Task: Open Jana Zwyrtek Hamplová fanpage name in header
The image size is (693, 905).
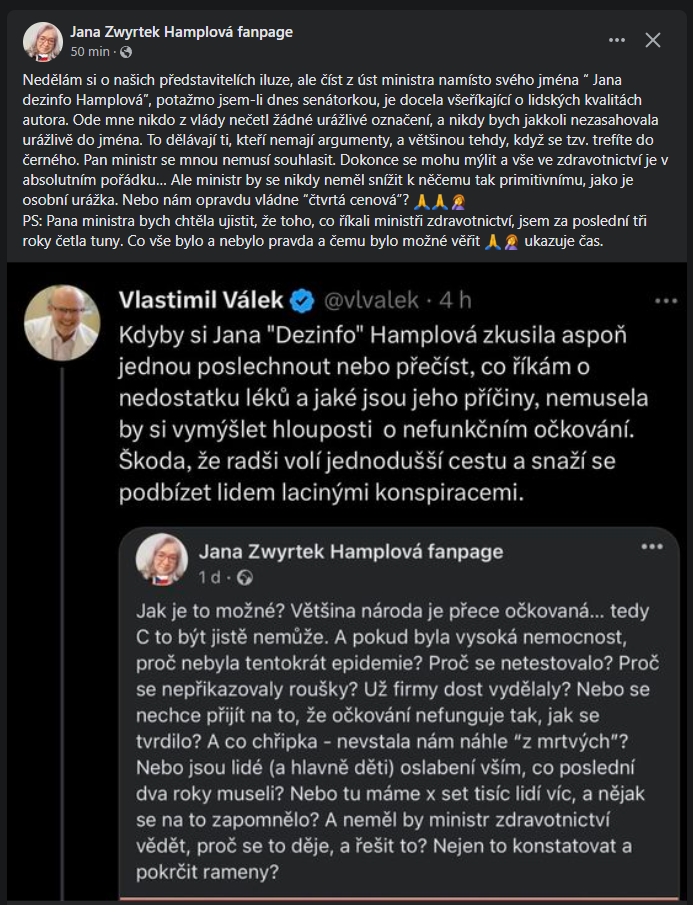Action: (x=181, y=32)
